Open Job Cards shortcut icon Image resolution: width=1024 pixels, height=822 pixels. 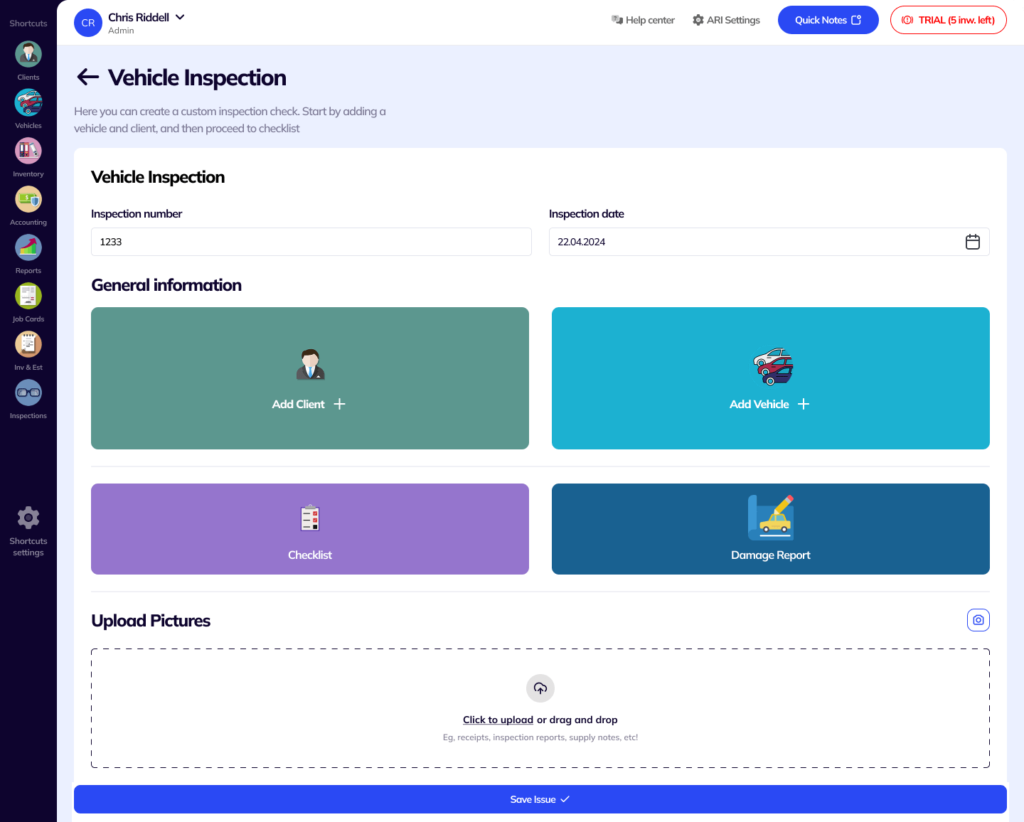[x=28, y=296]
